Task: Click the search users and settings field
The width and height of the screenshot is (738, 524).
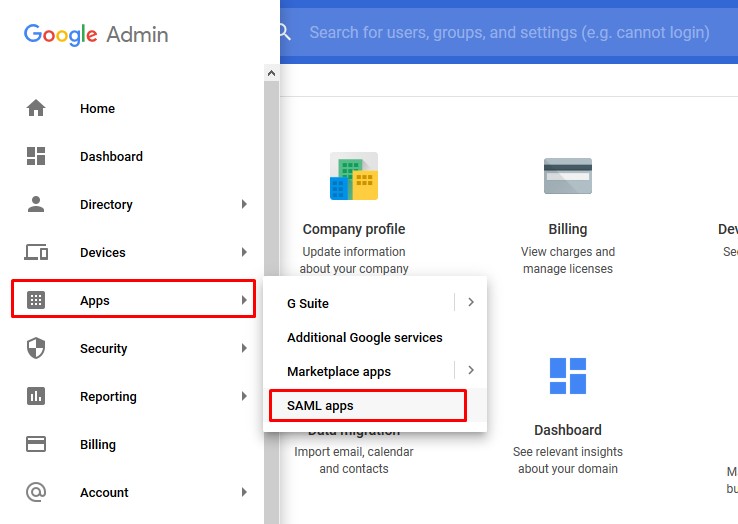Action: point(509,32)
